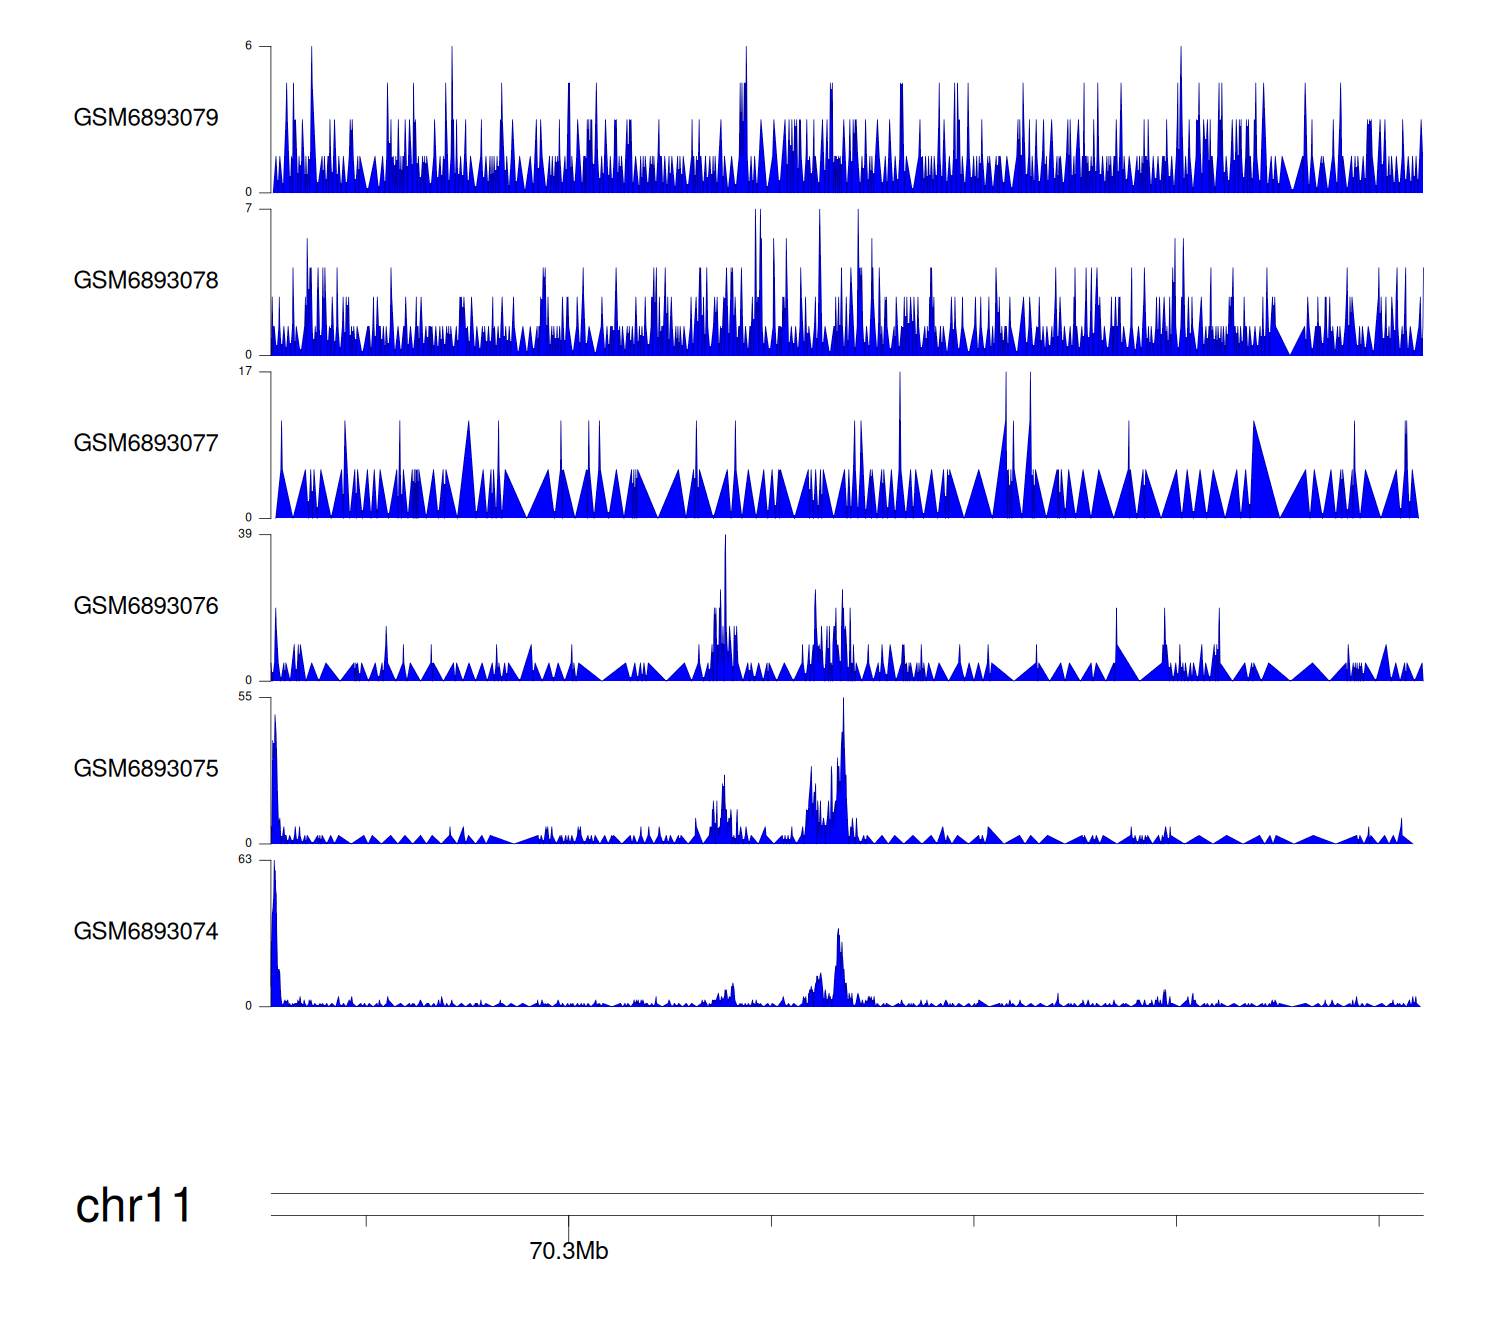Click the last tick mark on genomic axis
Screen dimensions: 1500x1320
point(1379,1221)
